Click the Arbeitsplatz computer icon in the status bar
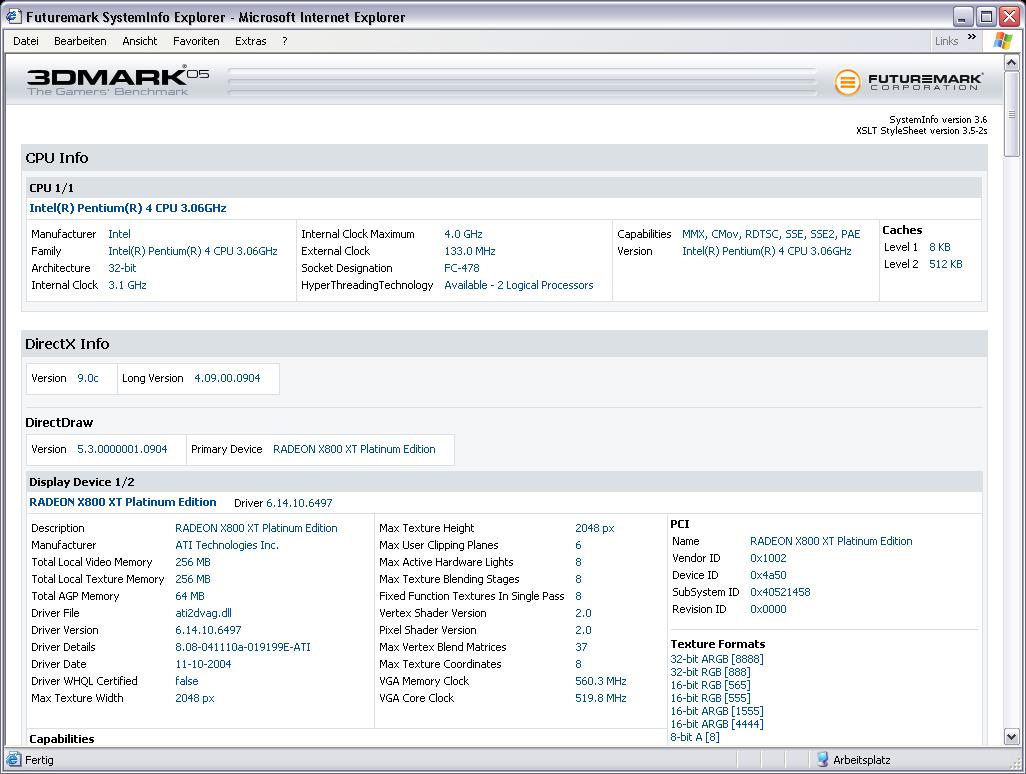1026x774 pixels. click(823, 760)
